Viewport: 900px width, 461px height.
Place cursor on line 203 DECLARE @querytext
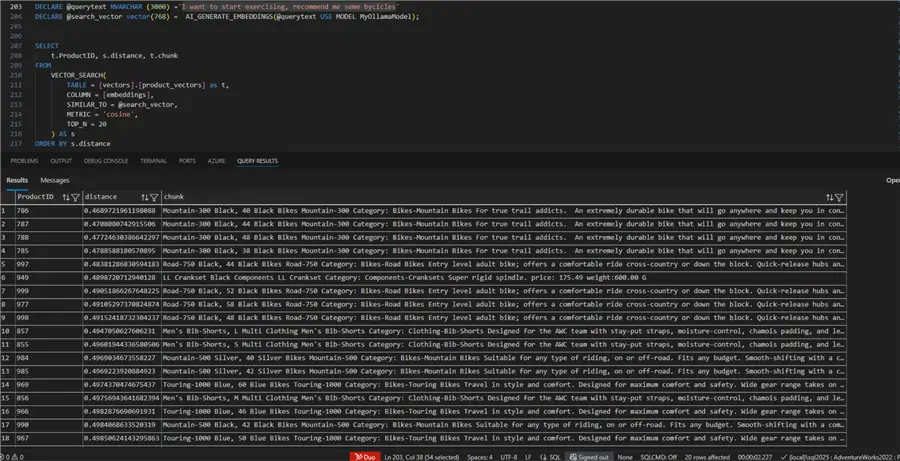click(217, 6)
